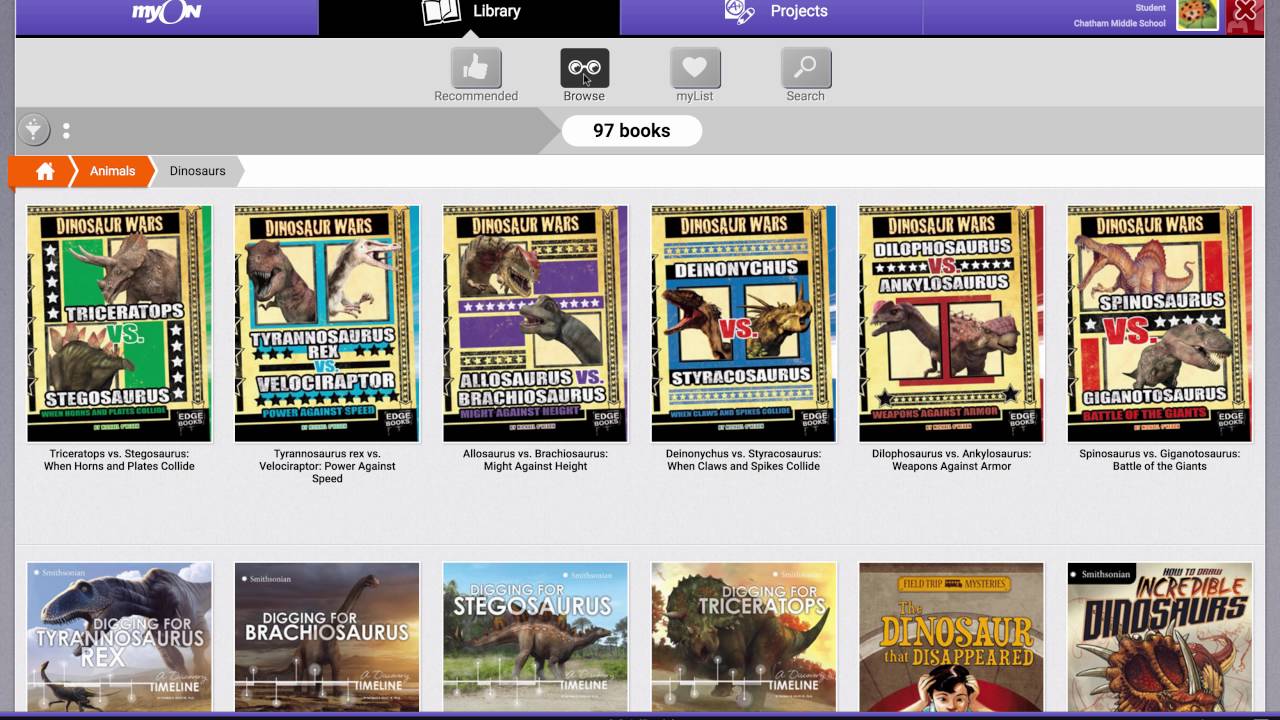Open the Search magnifier icon
Viewport: 1280px width, 720px height.
(806, 68)
